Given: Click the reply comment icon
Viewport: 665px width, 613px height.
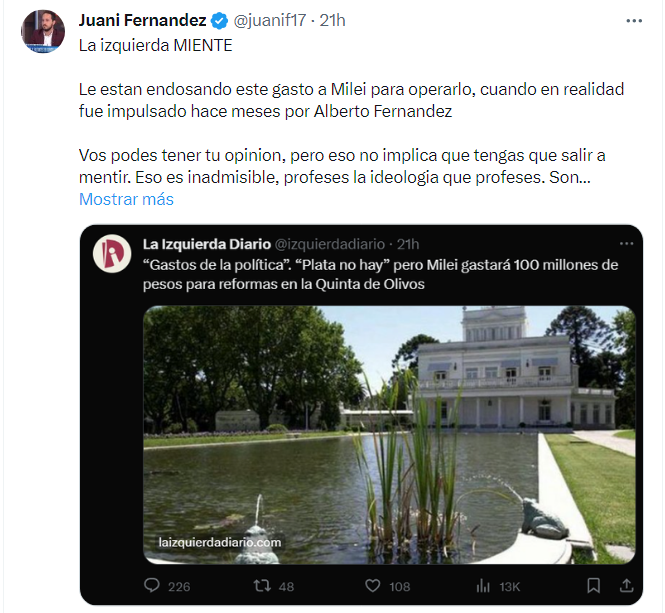Looking at the screenshot, I should click(x=153, y=585).
